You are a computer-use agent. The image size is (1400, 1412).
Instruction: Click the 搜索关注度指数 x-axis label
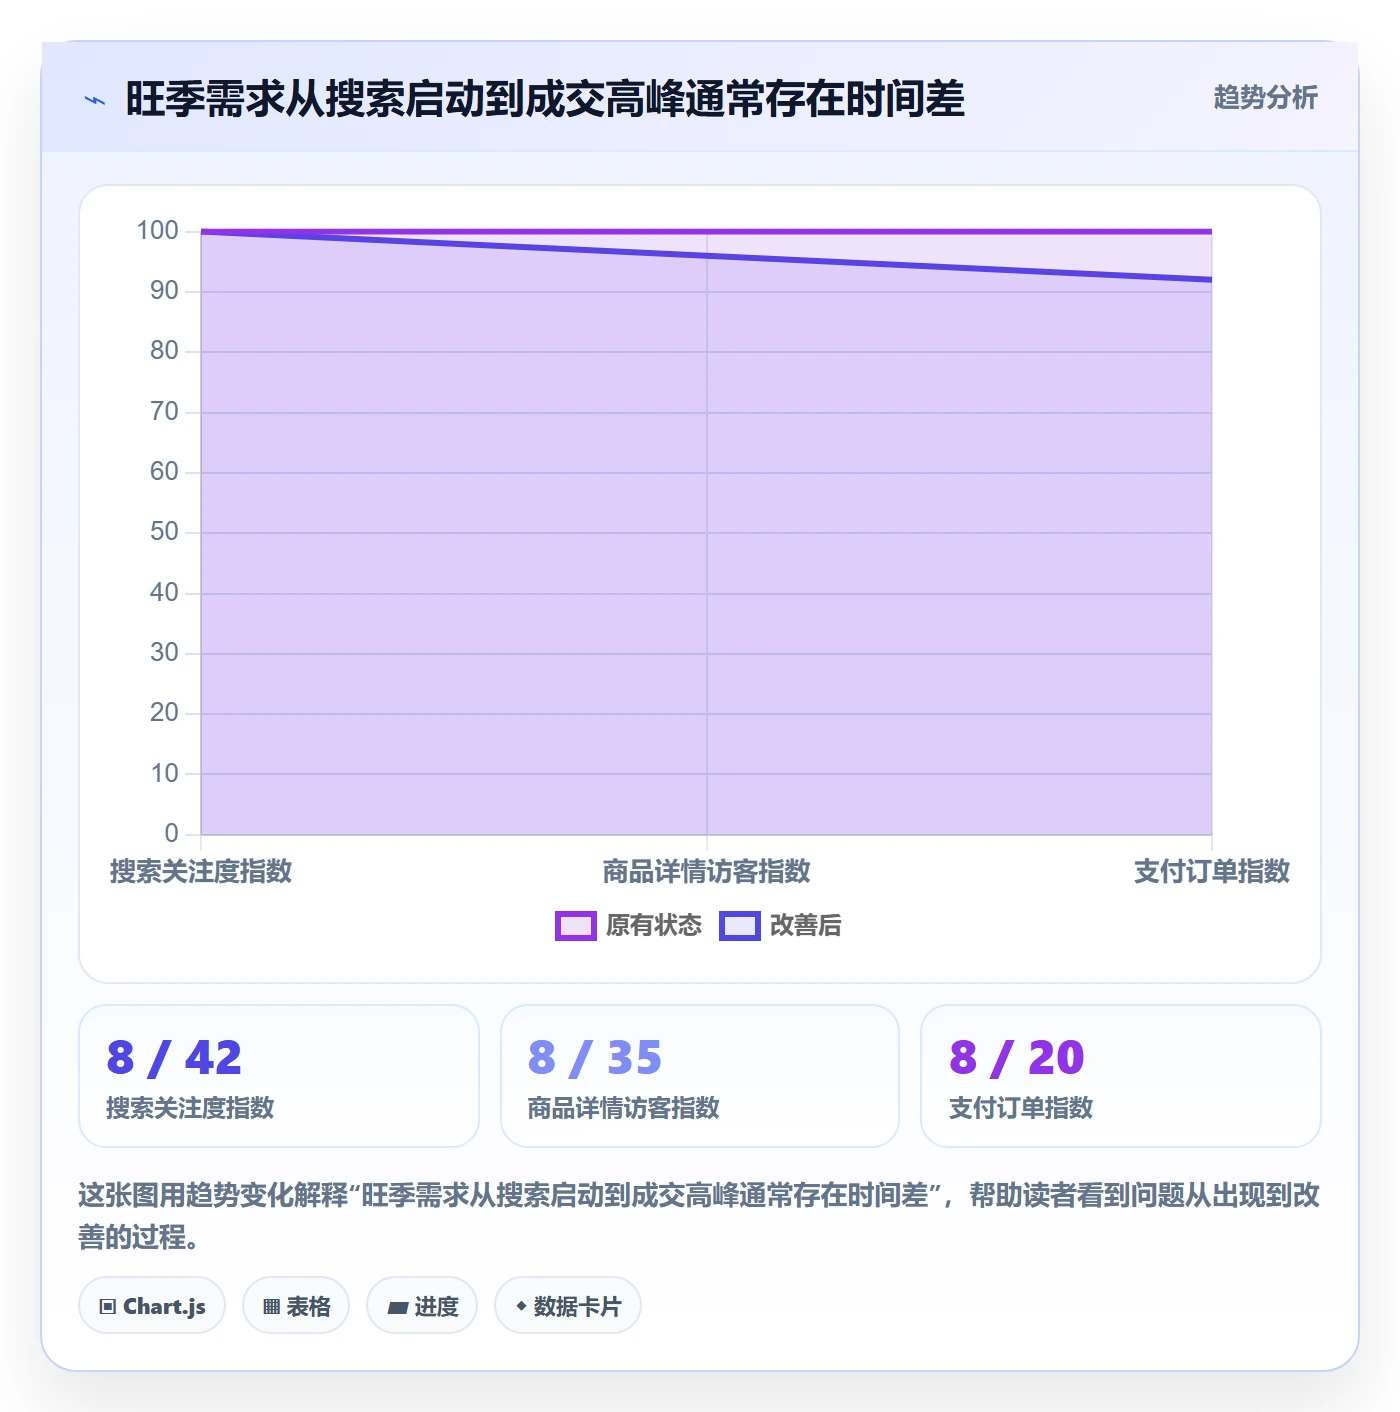201,871
